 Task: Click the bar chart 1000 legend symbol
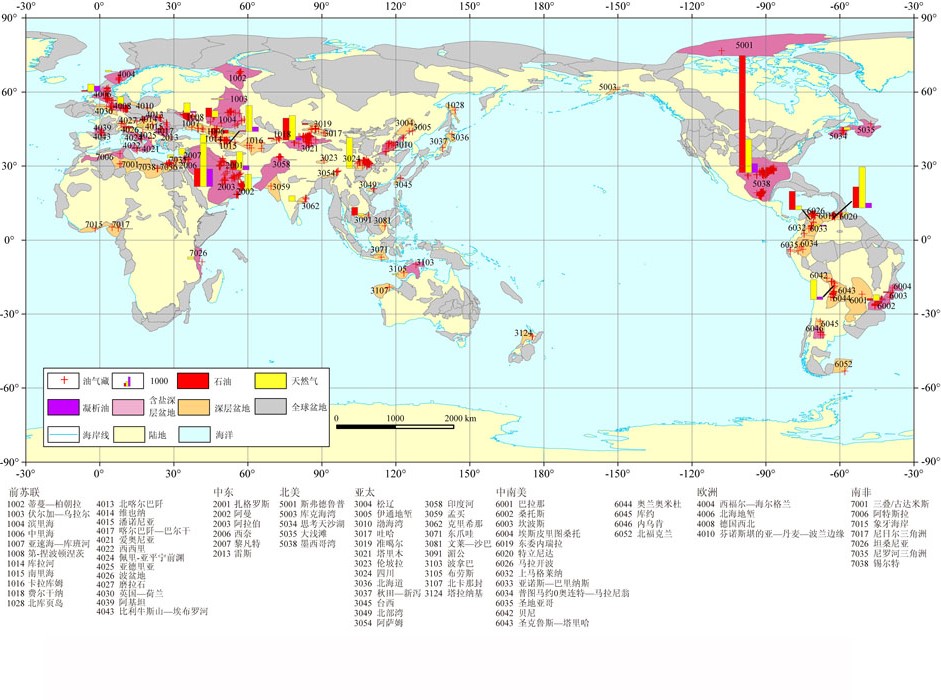[x=127, y=380]
